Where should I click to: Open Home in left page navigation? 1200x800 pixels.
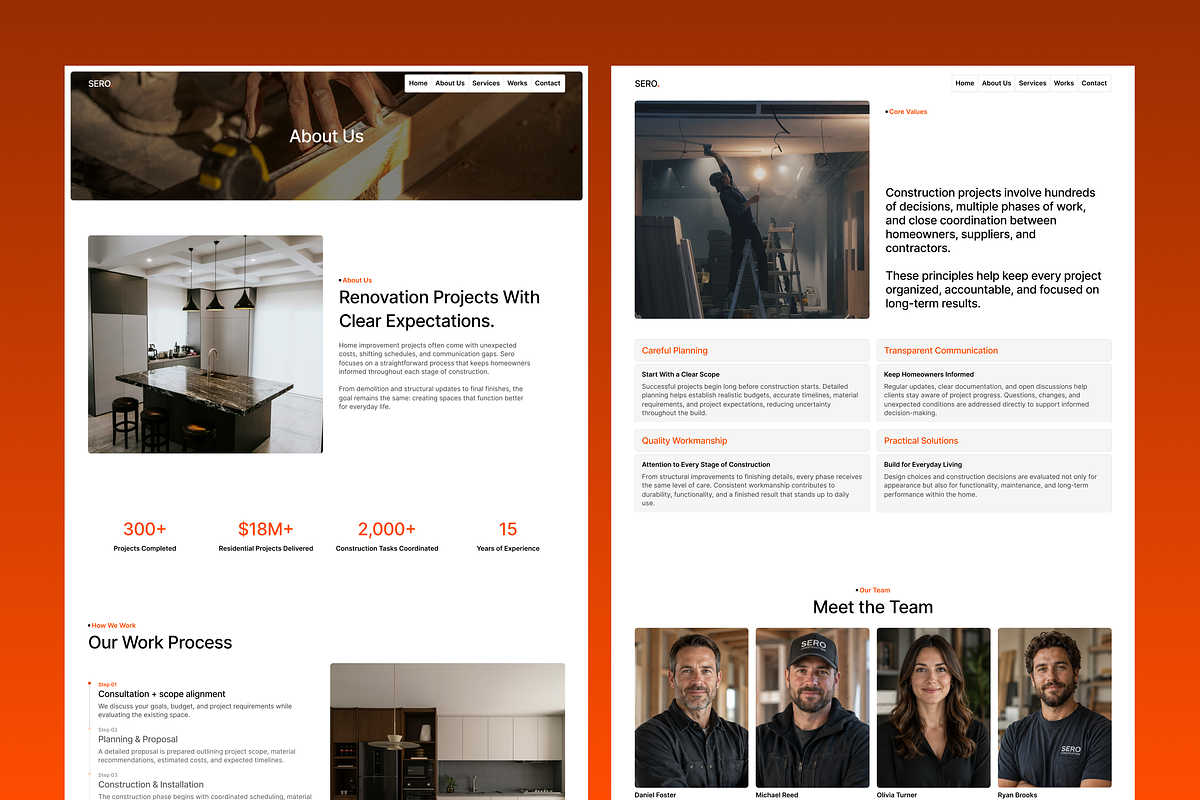click(418, 83)
